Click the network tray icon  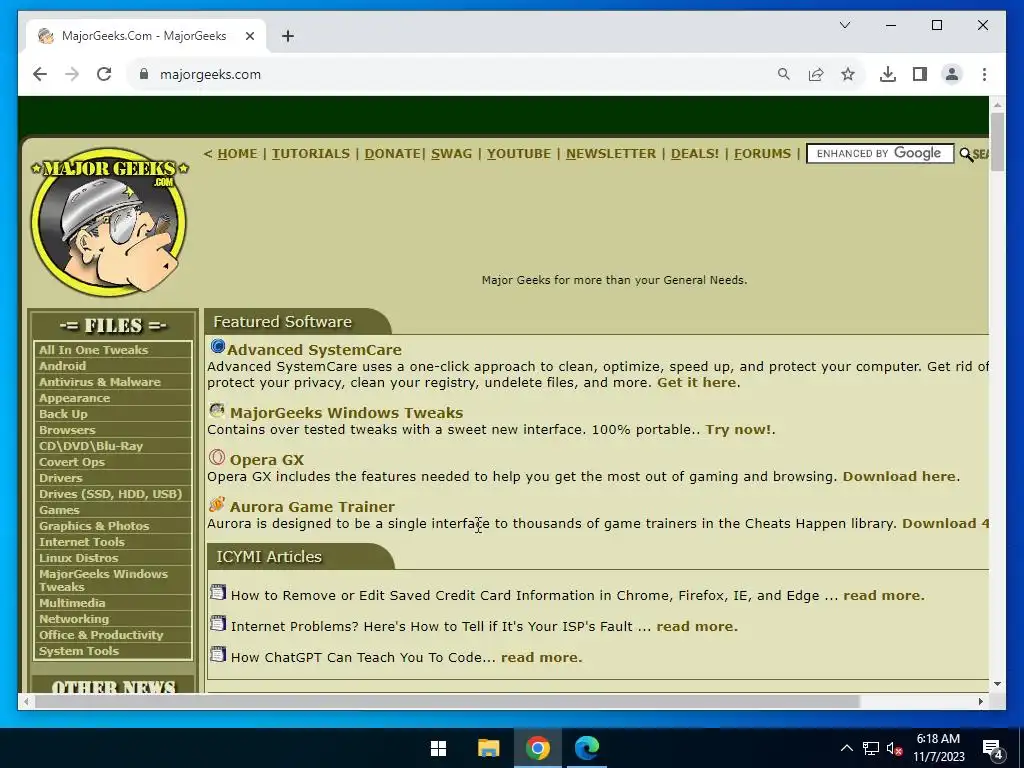871,748
